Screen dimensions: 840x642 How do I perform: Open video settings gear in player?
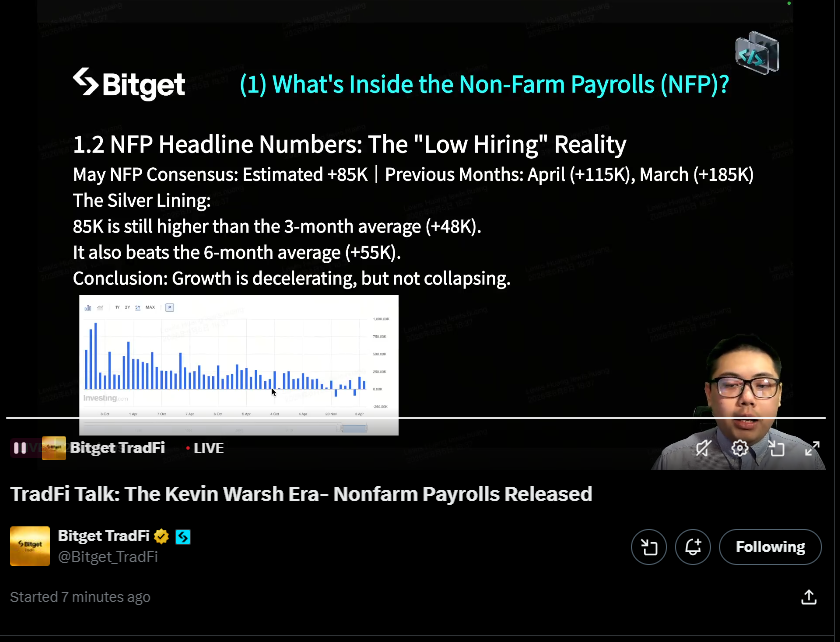[740, 448]
